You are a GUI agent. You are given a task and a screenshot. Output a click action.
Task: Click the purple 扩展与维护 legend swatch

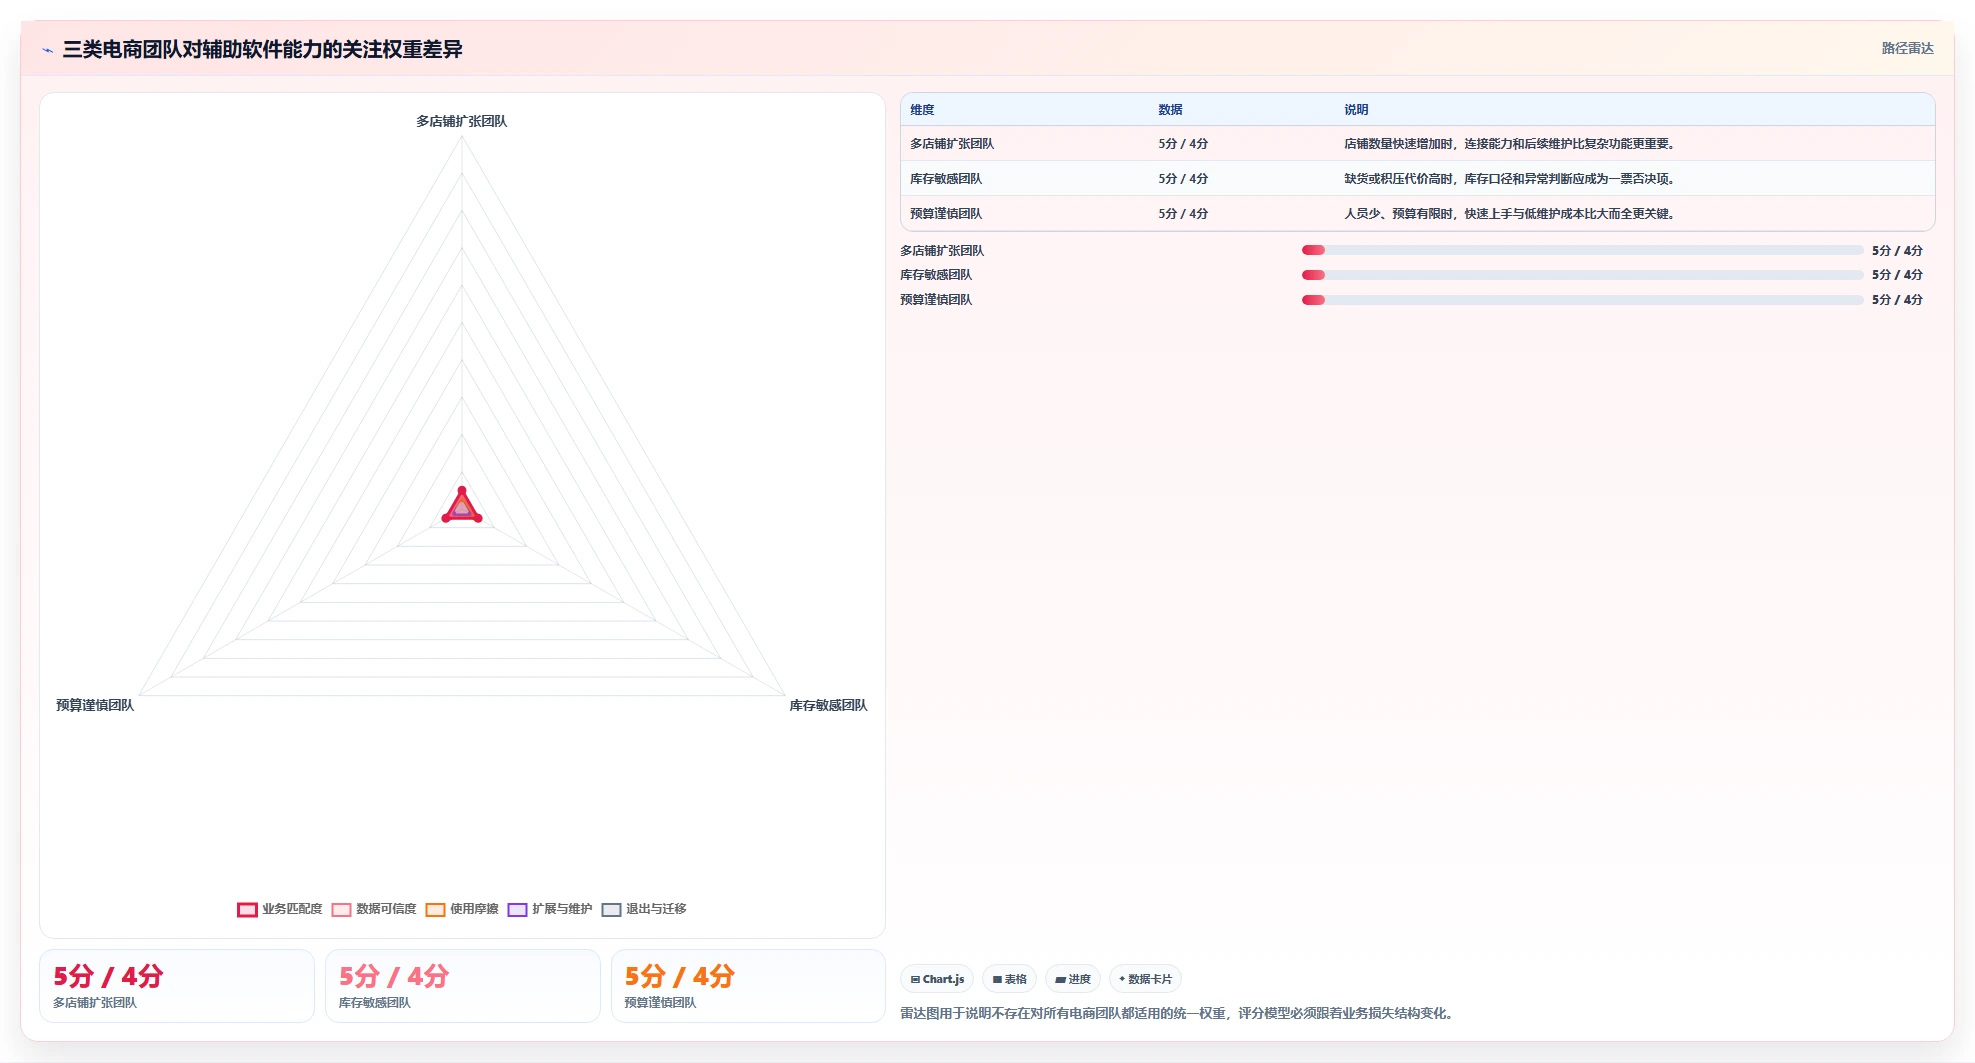tap(517, 910)
